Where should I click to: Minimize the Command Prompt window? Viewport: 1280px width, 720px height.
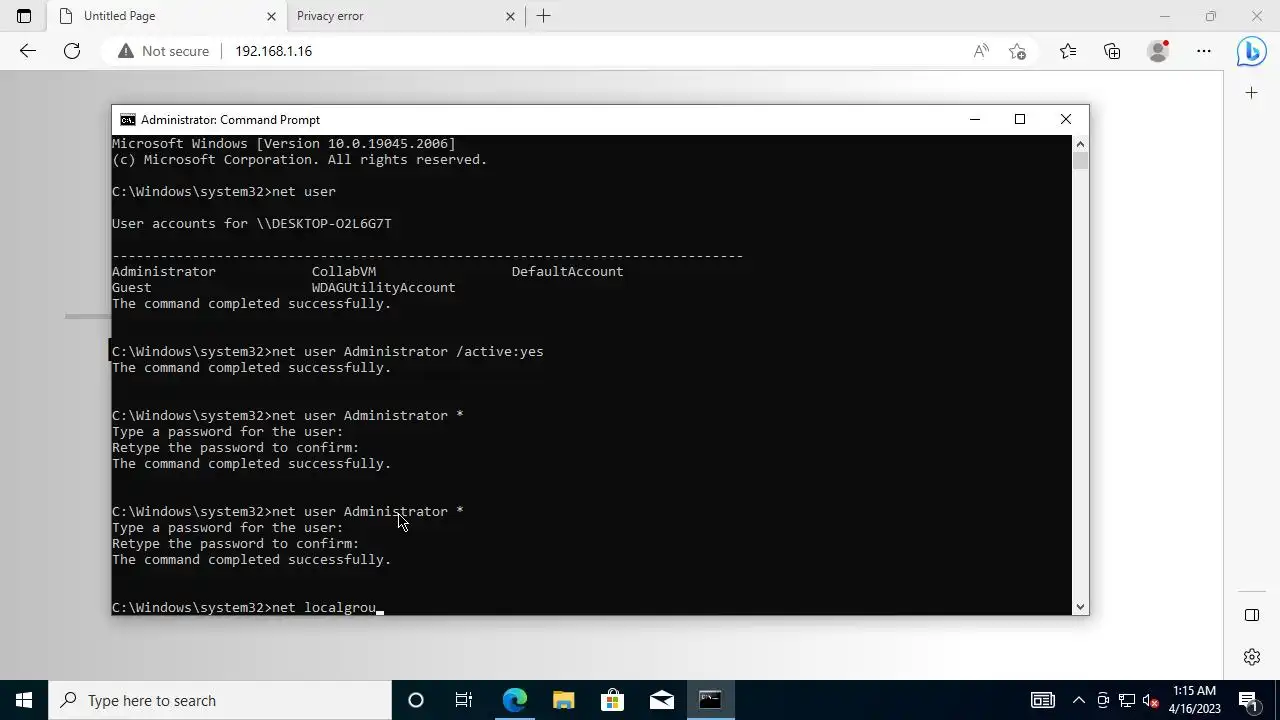tap(974, 120)
